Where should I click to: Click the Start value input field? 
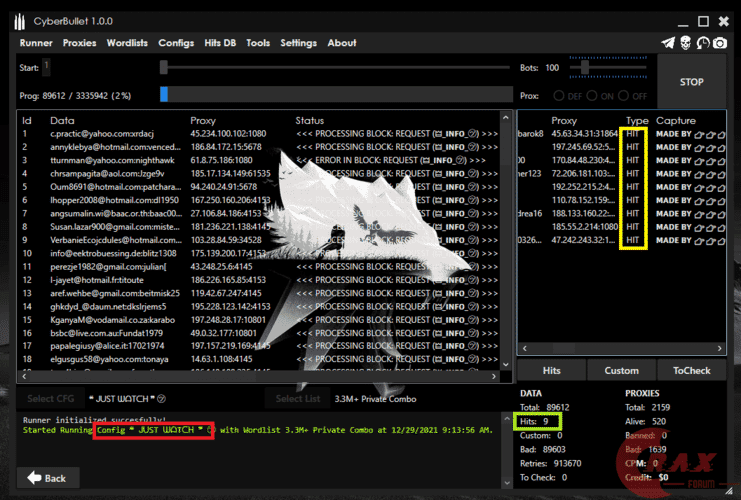pos(46,67)
